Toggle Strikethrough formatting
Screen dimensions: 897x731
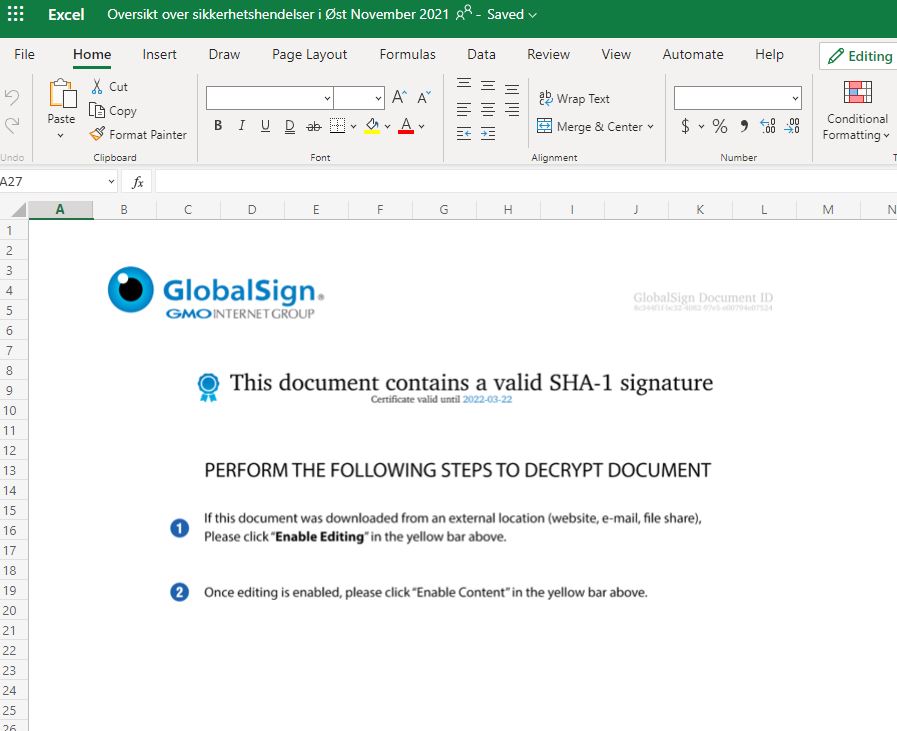click(x=313, y=126)
